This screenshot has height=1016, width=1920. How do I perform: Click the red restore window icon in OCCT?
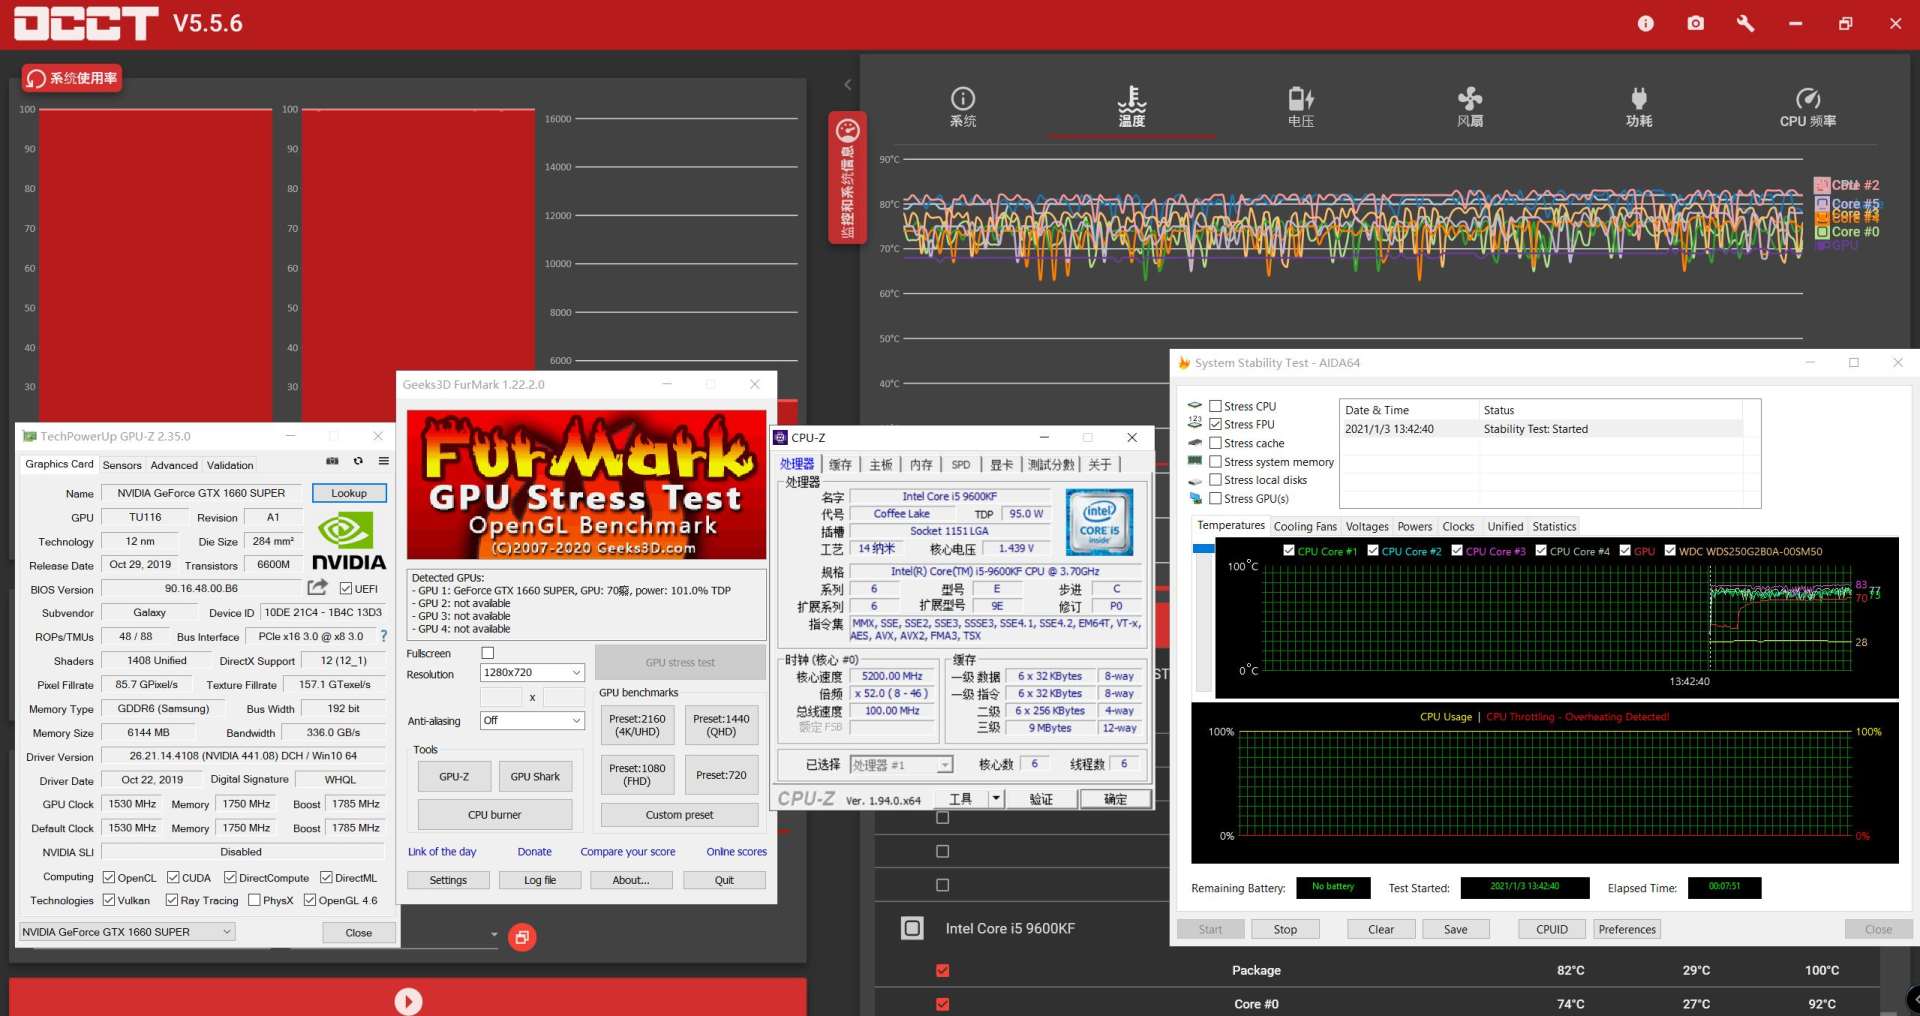point(522,937)
